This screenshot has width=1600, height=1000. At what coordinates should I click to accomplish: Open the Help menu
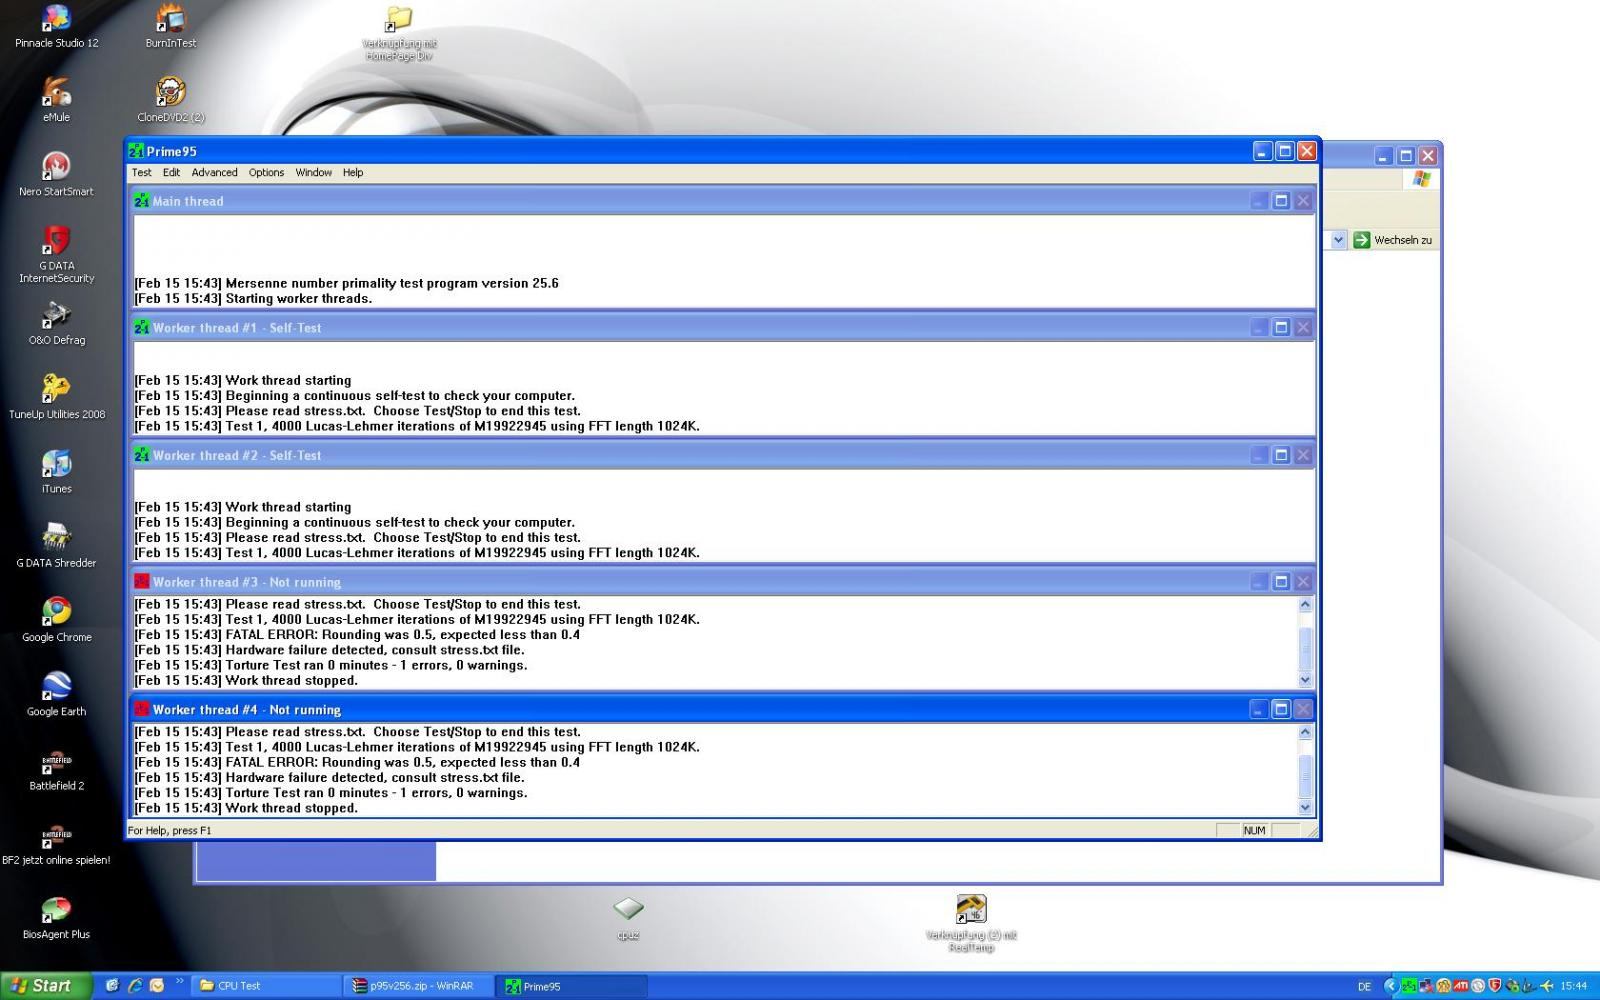coord(353,172)
